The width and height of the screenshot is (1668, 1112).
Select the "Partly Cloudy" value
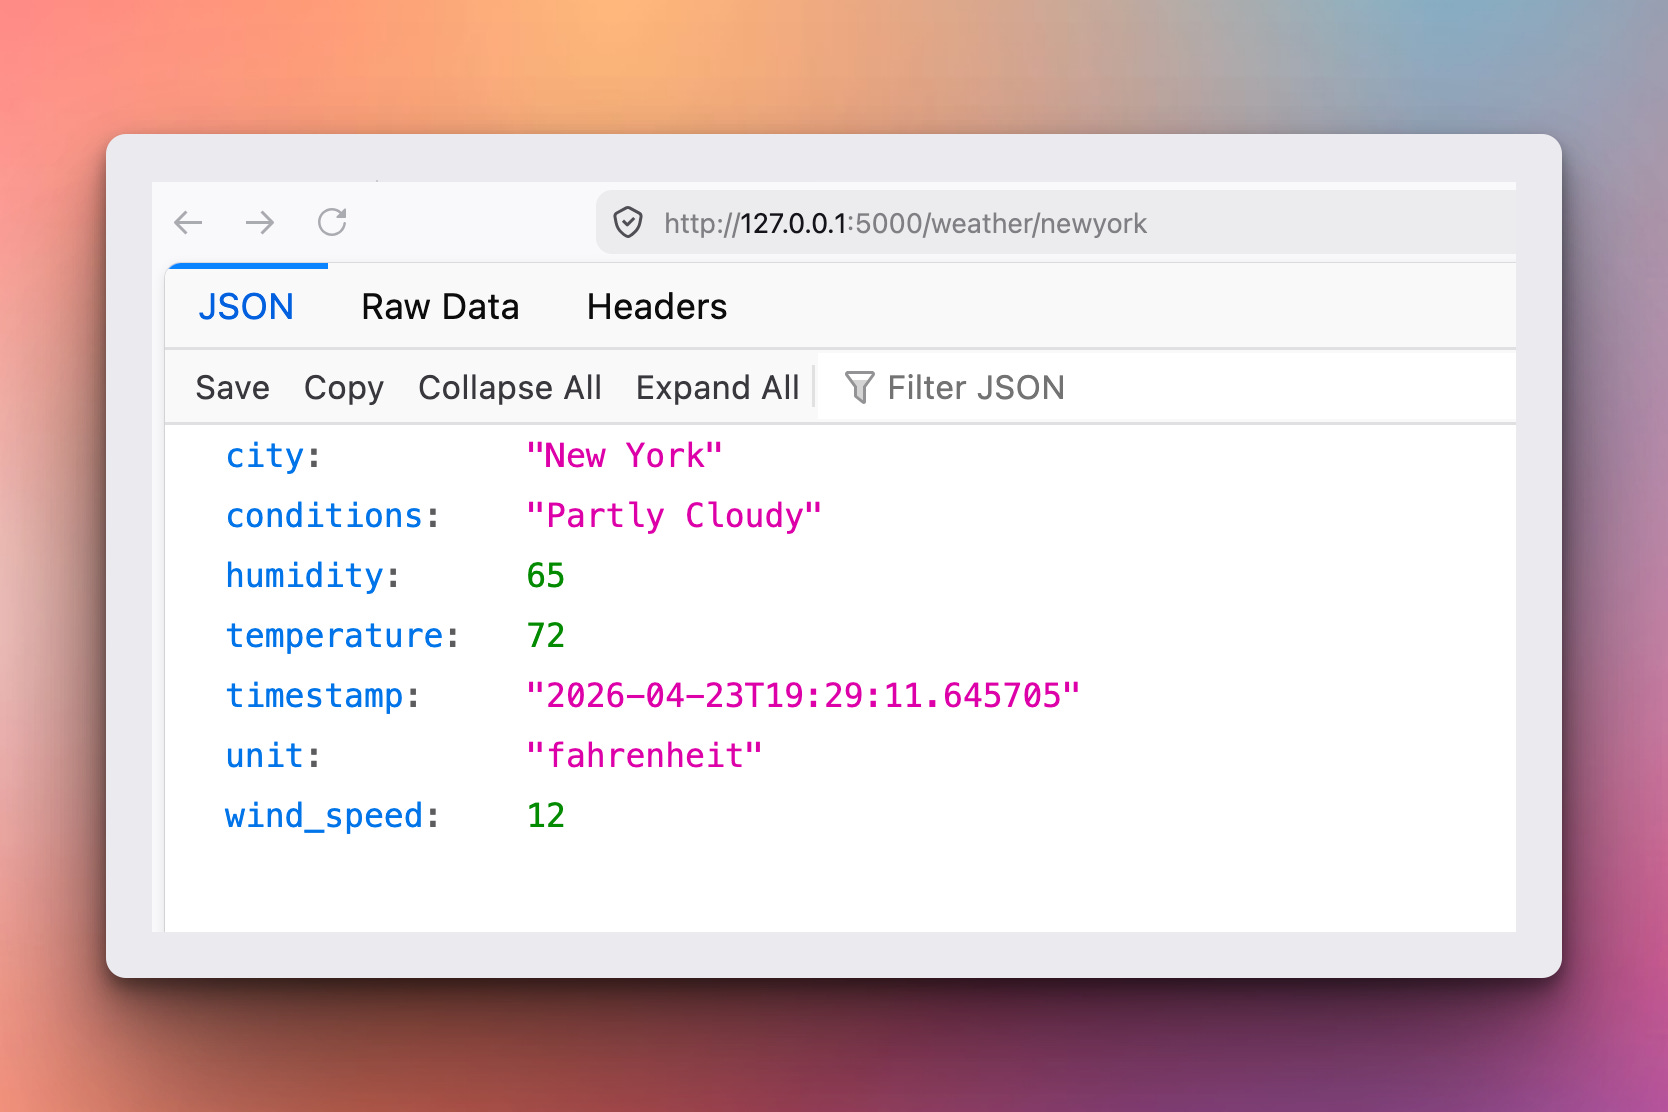[x=674, y=516]
